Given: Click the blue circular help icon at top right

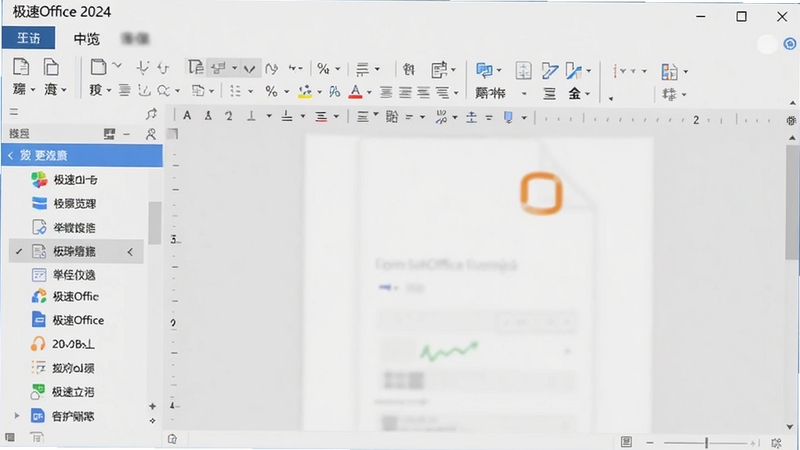Looking at the screenshot, I should (790, 44).
